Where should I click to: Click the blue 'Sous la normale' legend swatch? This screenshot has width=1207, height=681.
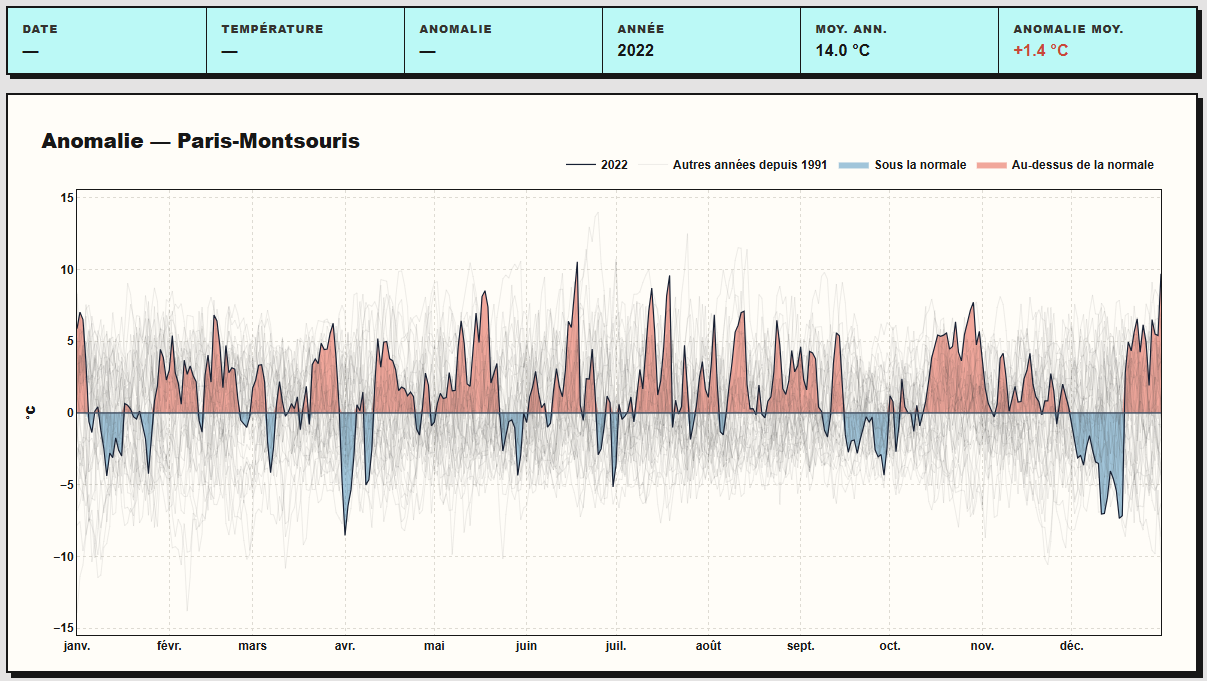coord(852,165)
